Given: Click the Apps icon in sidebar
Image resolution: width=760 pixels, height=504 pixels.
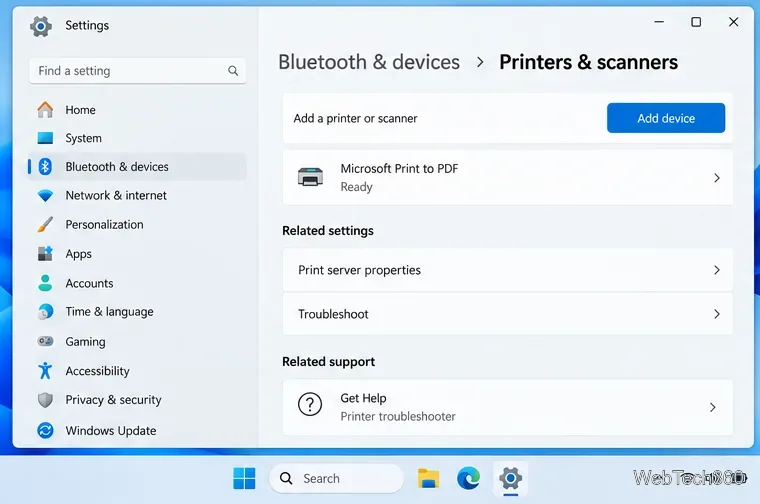Looking at the screenshot, I should click(45, 253).
